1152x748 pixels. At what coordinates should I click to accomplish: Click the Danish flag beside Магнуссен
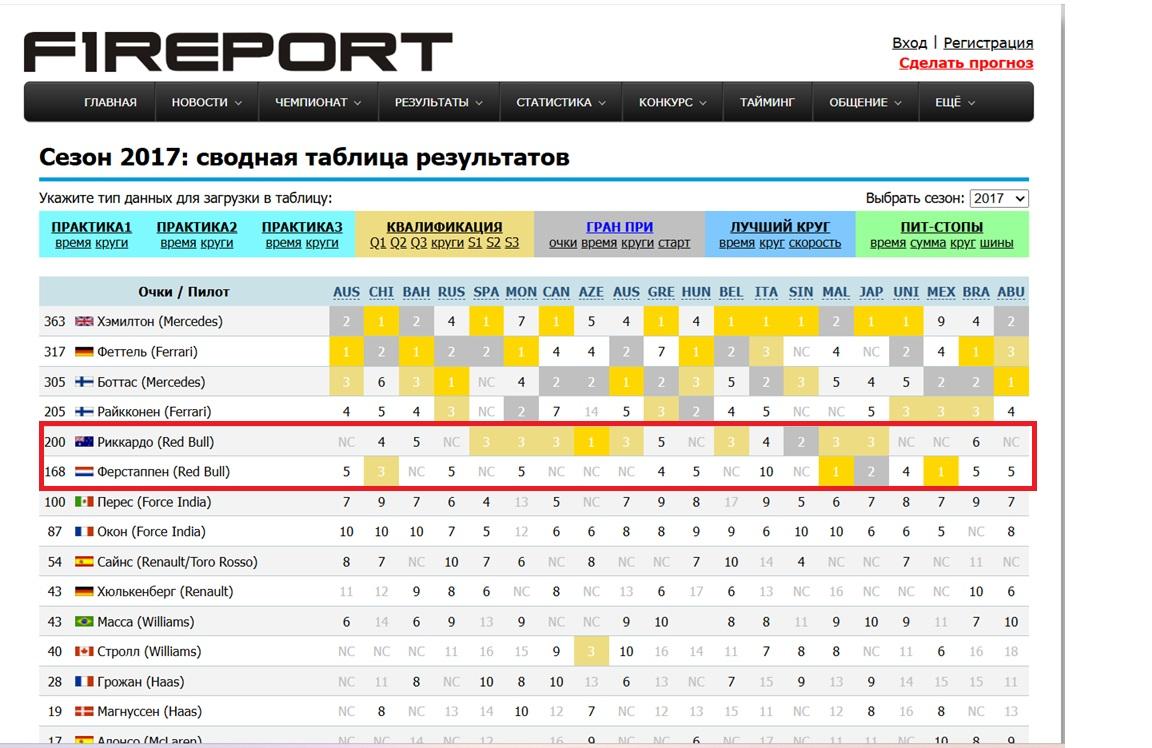click(84, 711)
